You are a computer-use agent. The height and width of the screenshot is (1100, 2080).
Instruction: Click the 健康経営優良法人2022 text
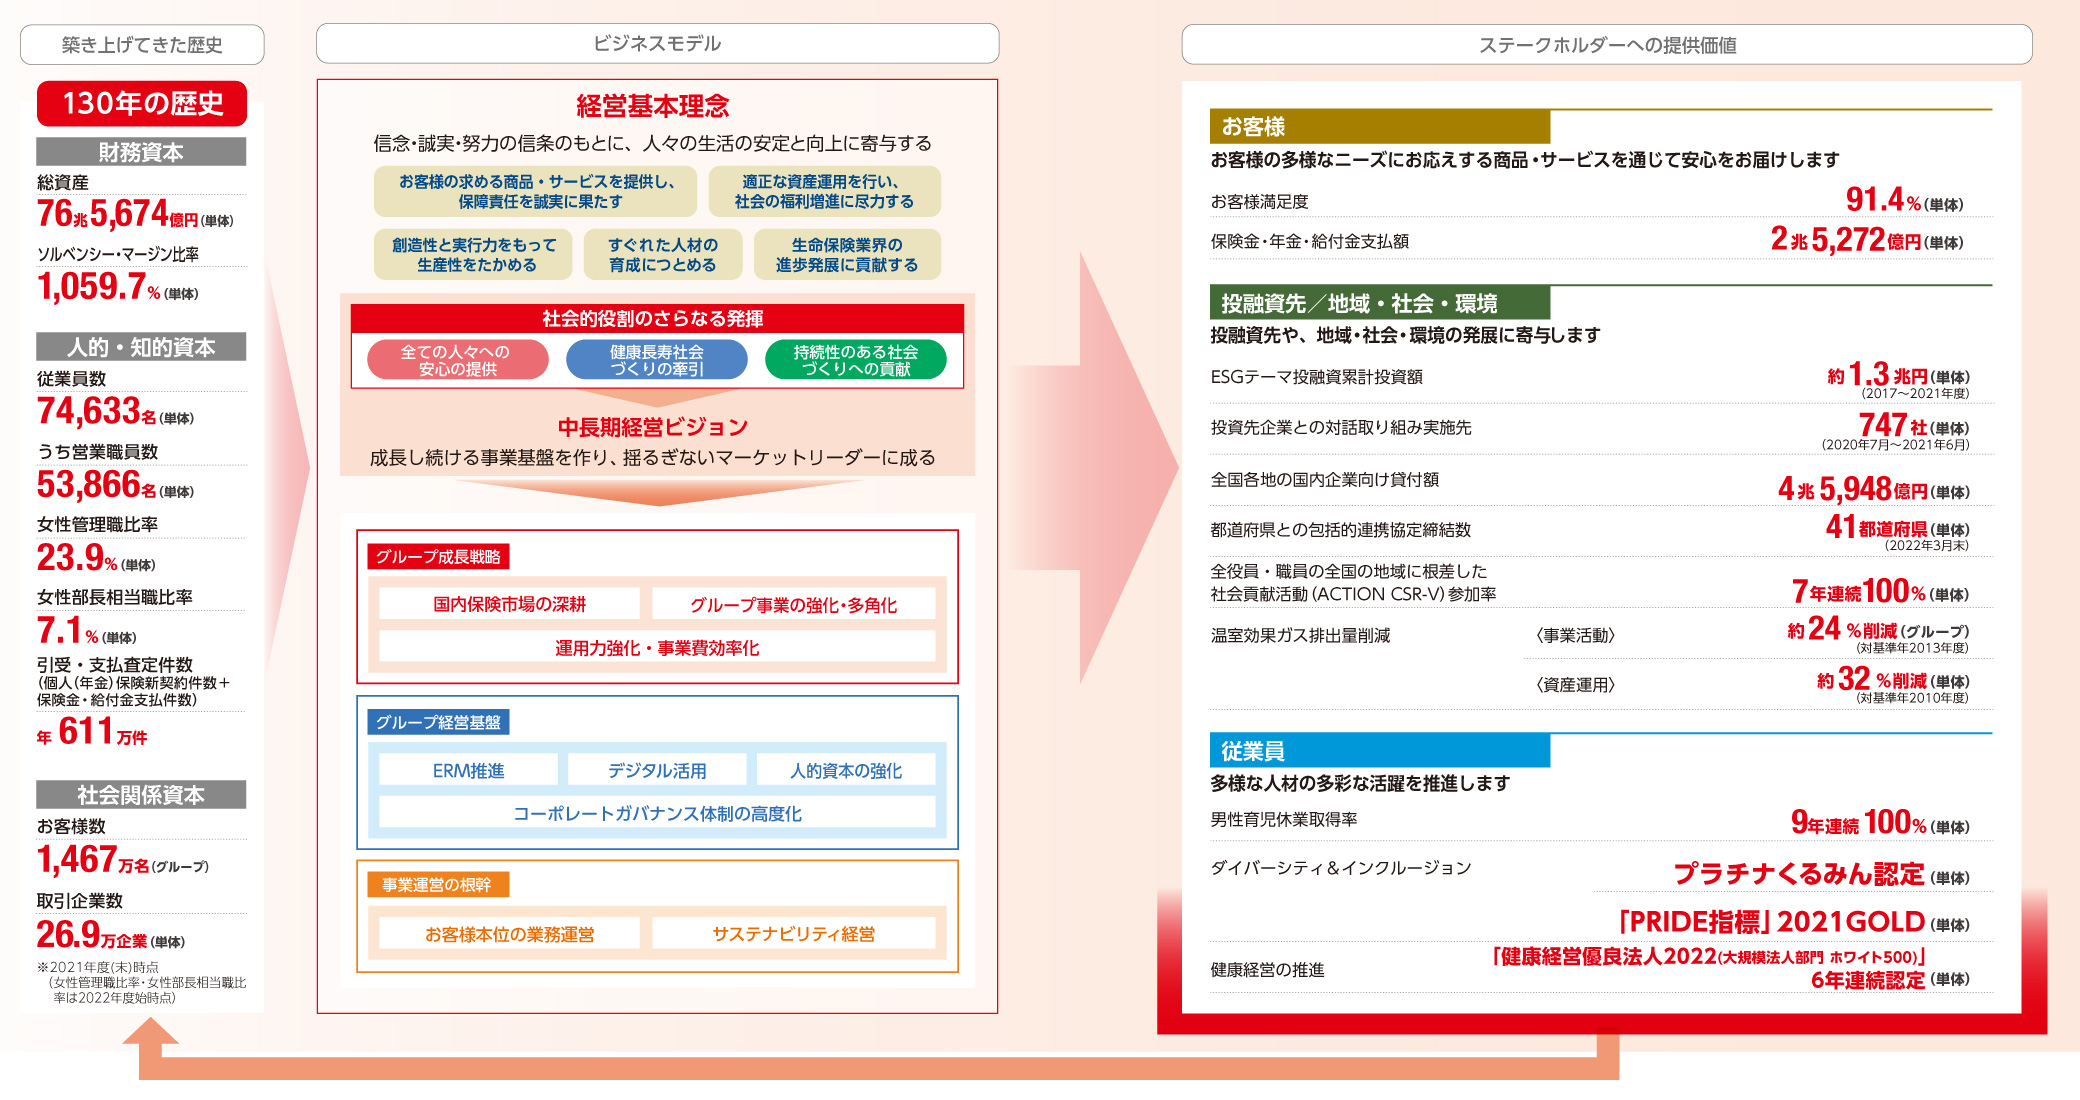pyautogui.click(x=1709, y=957)
